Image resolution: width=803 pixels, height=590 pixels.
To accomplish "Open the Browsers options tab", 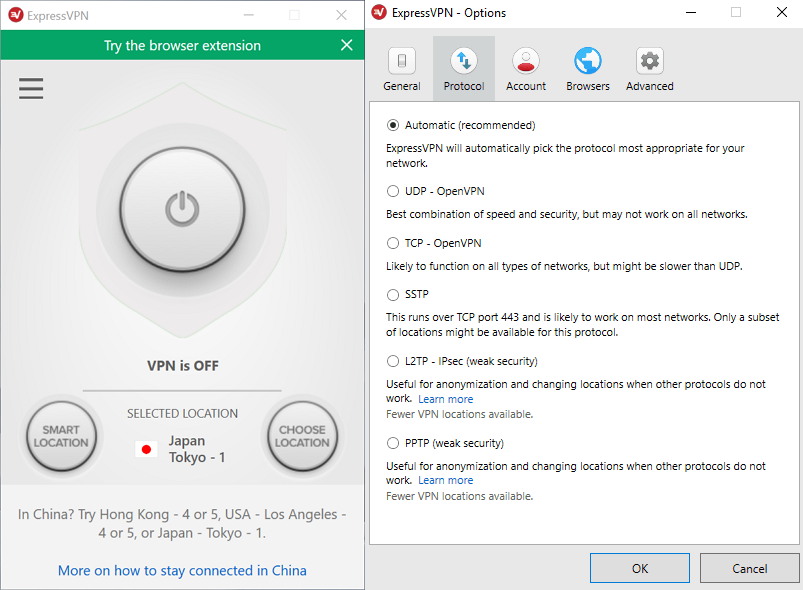I will 588,70.
